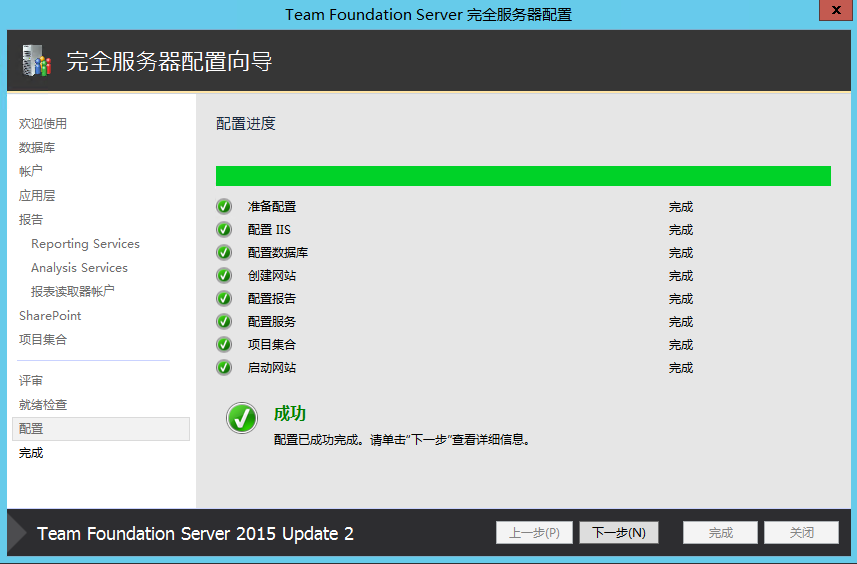Select 帐户 in the sidebar
The image size is (857, 564).
[31, 171]
